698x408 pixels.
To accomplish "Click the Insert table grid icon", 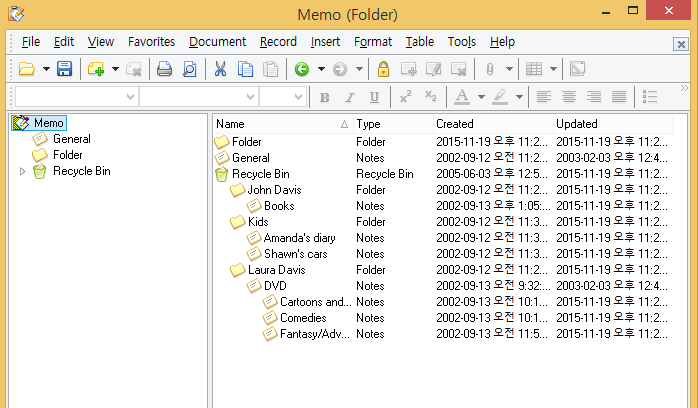I will coord(534,69).
